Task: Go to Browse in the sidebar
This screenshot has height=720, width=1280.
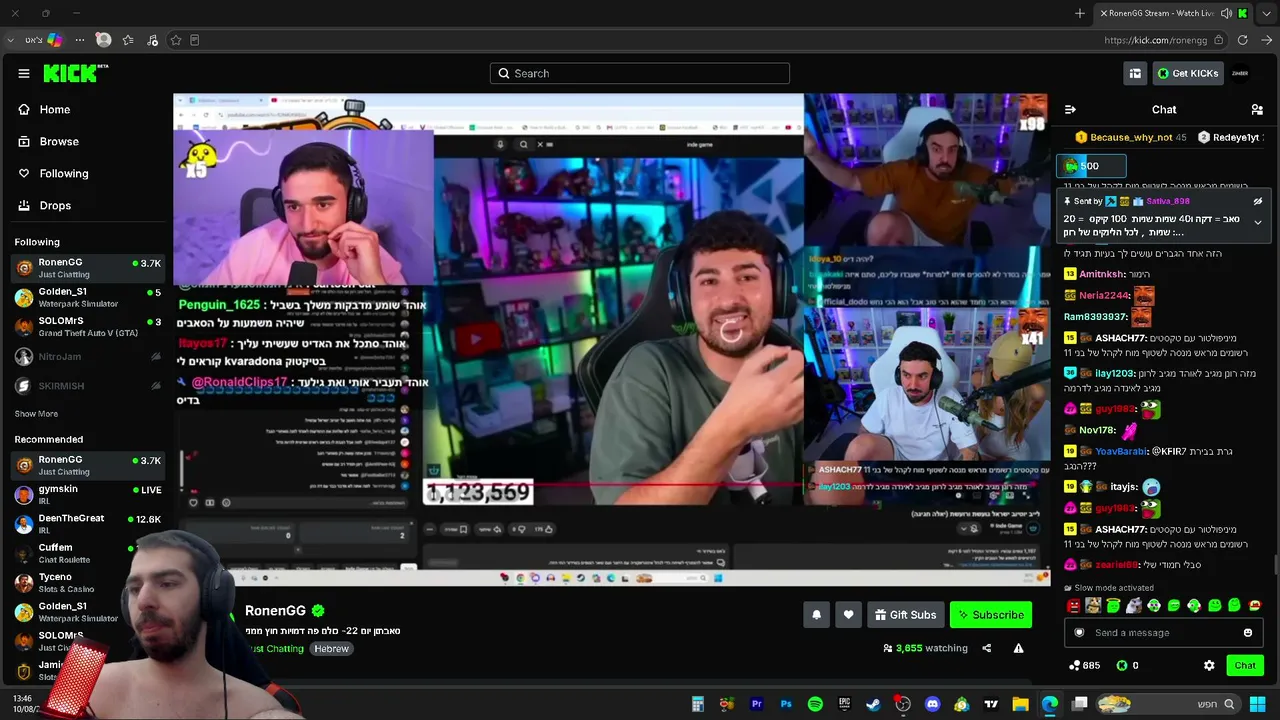Action: (x=59, y=141)
